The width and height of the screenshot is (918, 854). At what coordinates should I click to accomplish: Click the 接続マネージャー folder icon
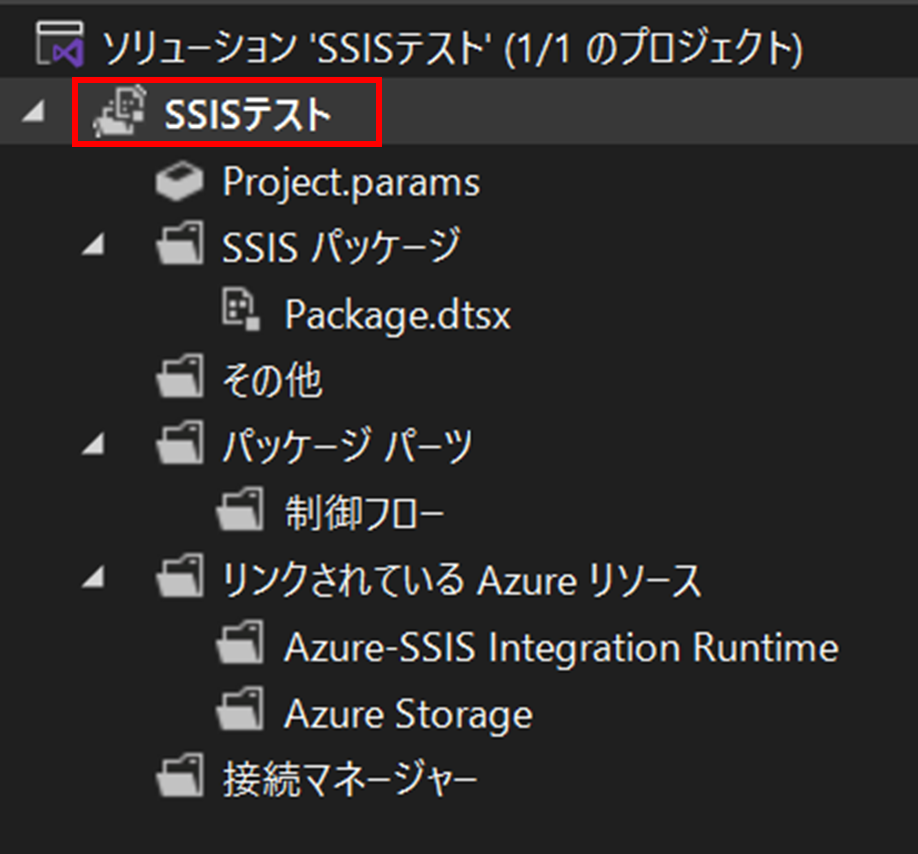click(x=180, y=776)
